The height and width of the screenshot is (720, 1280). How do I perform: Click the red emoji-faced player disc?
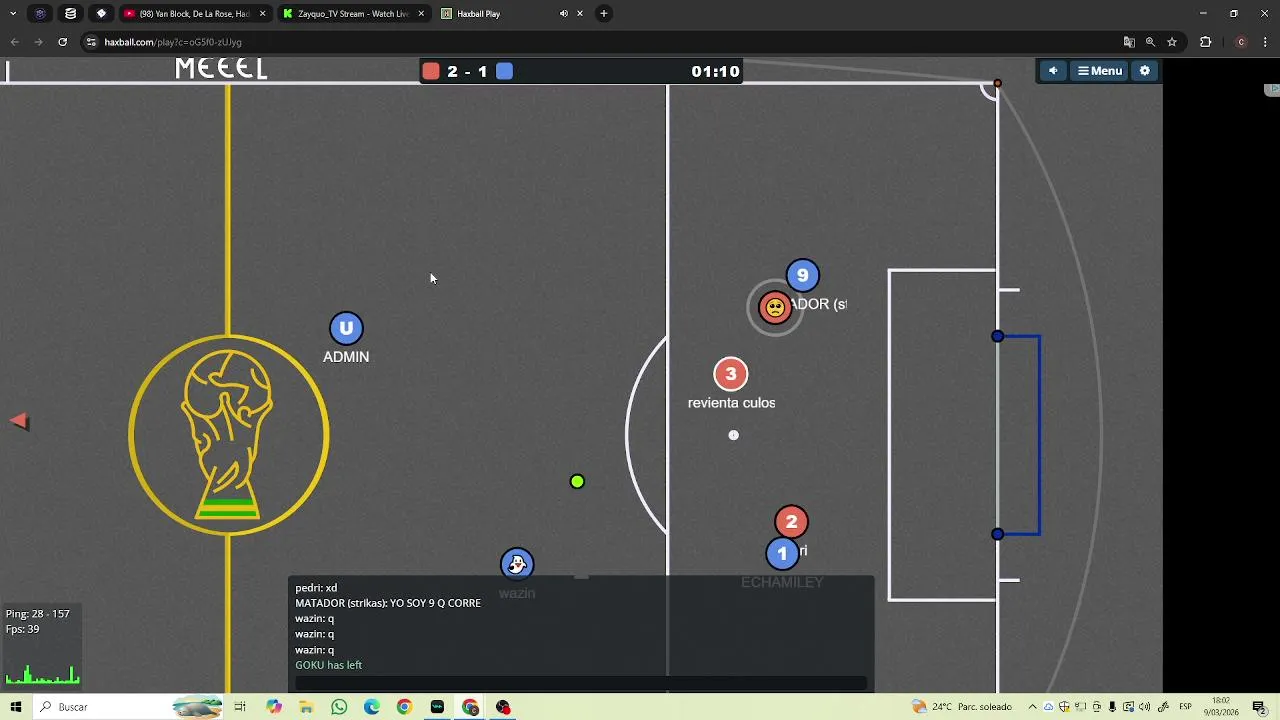coord(775,307)
